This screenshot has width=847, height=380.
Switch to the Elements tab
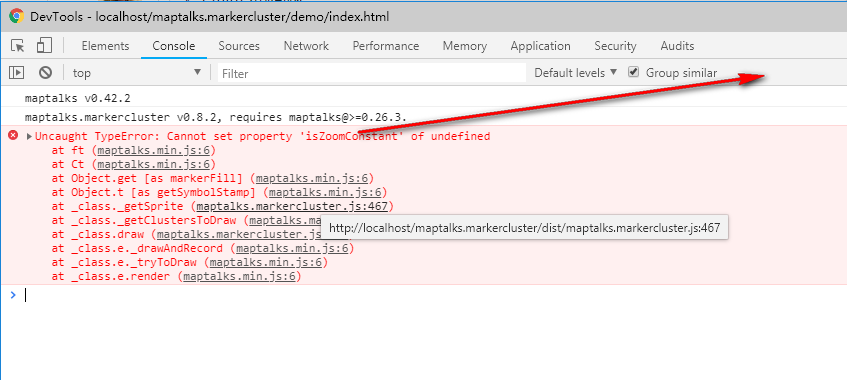click(x=105, y=46)
